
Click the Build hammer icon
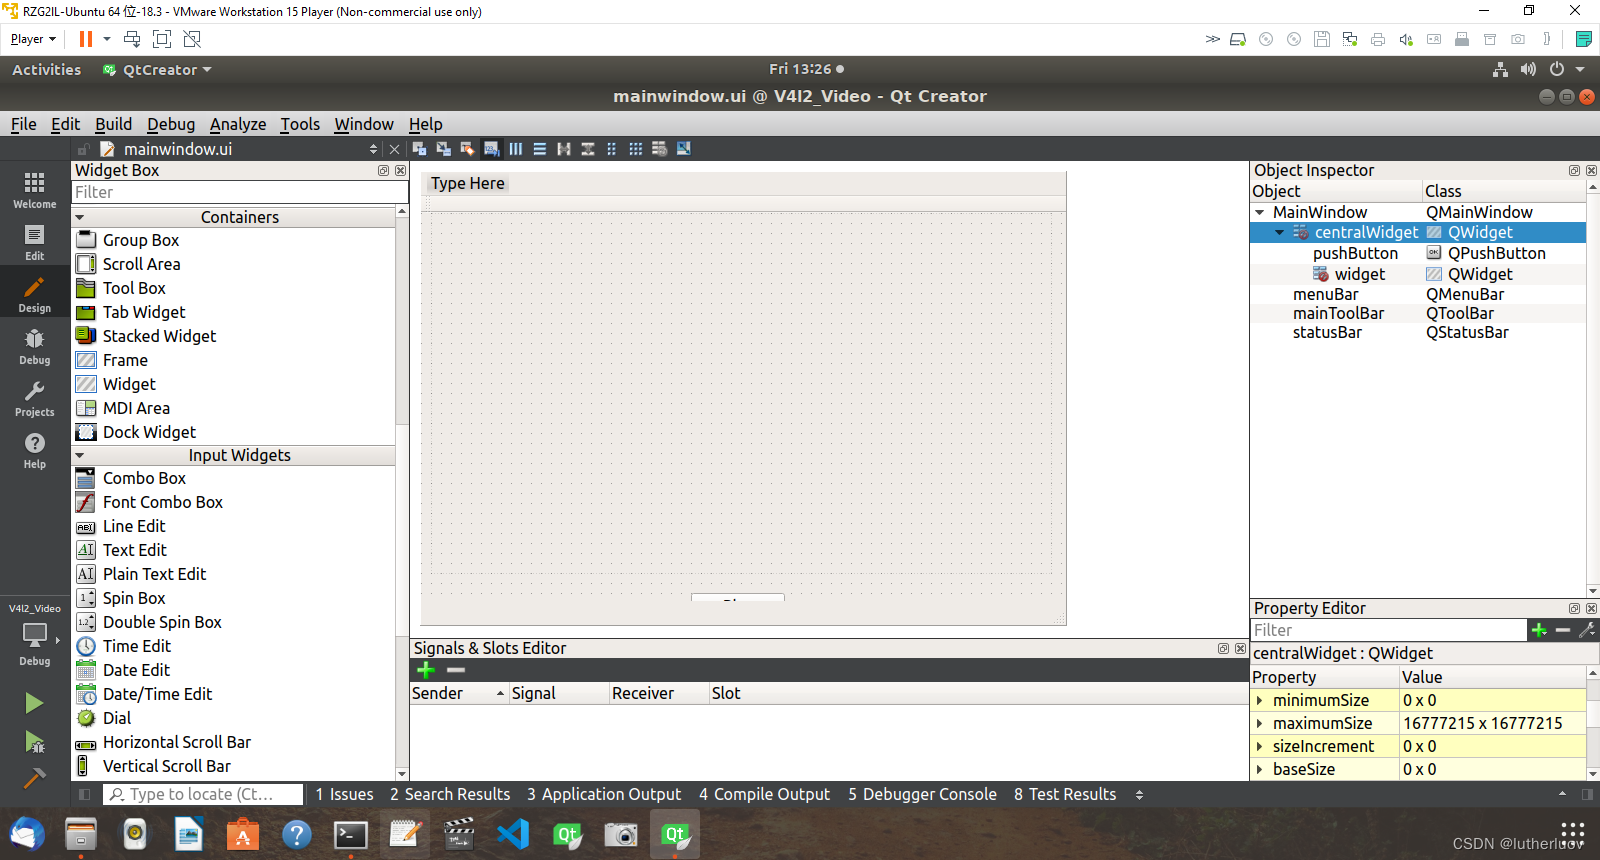(35, 778)
